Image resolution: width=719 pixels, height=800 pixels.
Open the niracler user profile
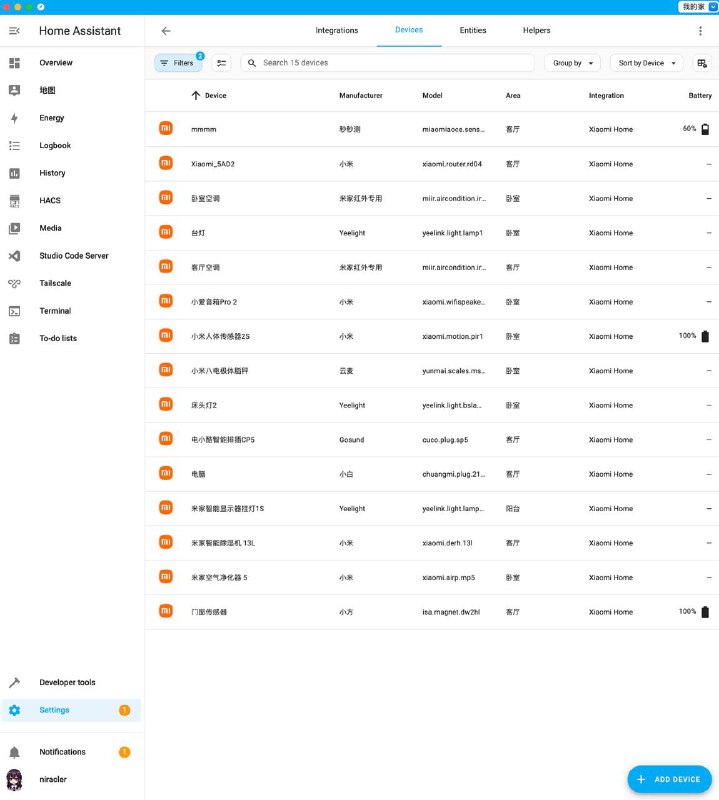pyautogui.click(x=55, y=780)
